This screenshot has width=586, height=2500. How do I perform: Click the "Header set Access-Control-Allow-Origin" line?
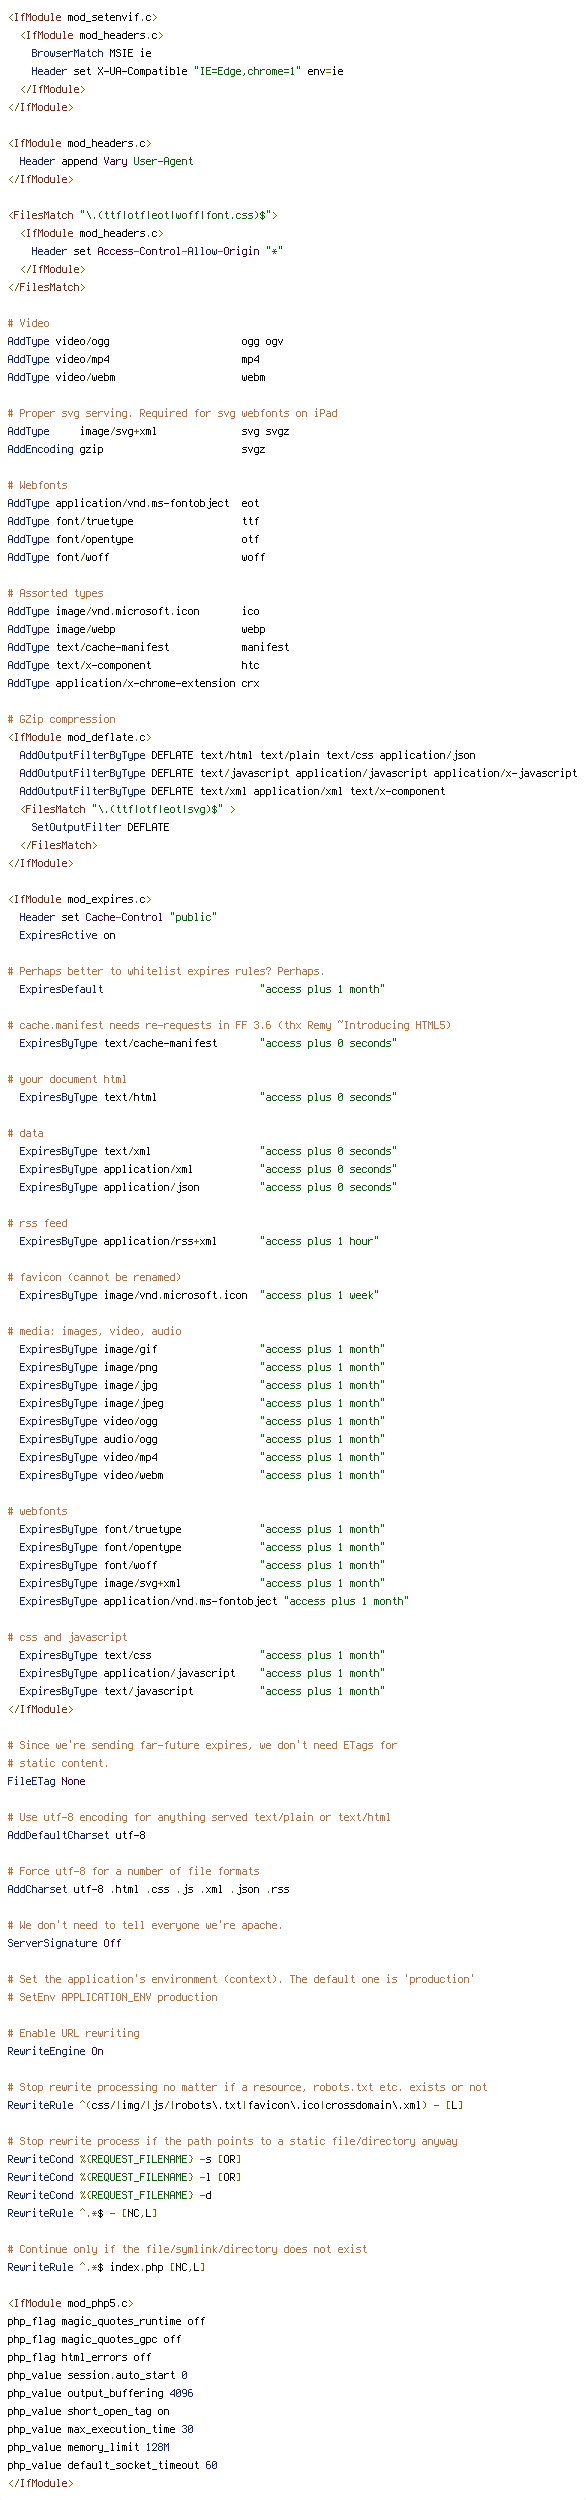pos(157,251)
